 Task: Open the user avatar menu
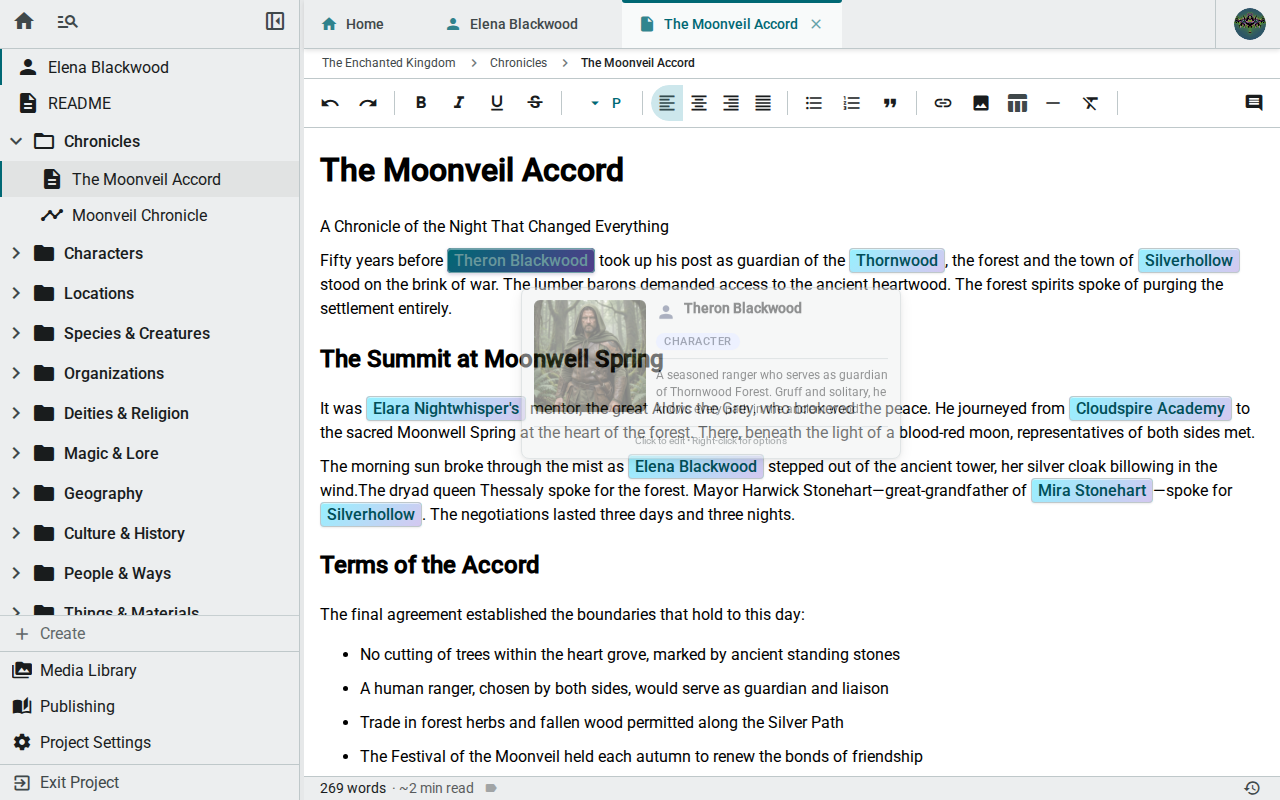tap(1250, 24)
